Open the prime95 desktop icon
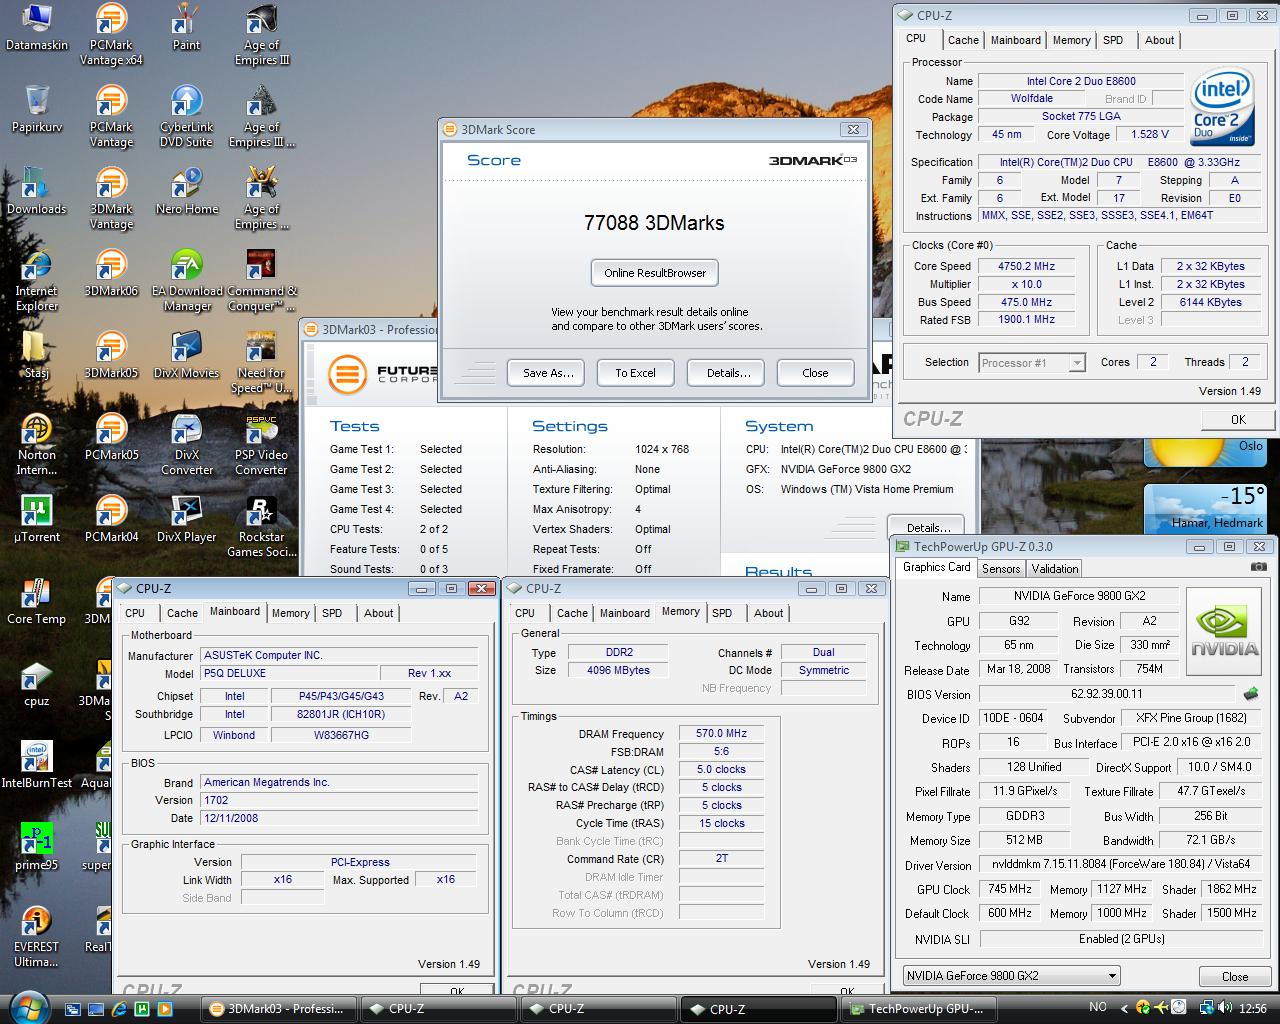Image resolution: width=1280 pixels, height=1024 pixels. pos(37,848)
